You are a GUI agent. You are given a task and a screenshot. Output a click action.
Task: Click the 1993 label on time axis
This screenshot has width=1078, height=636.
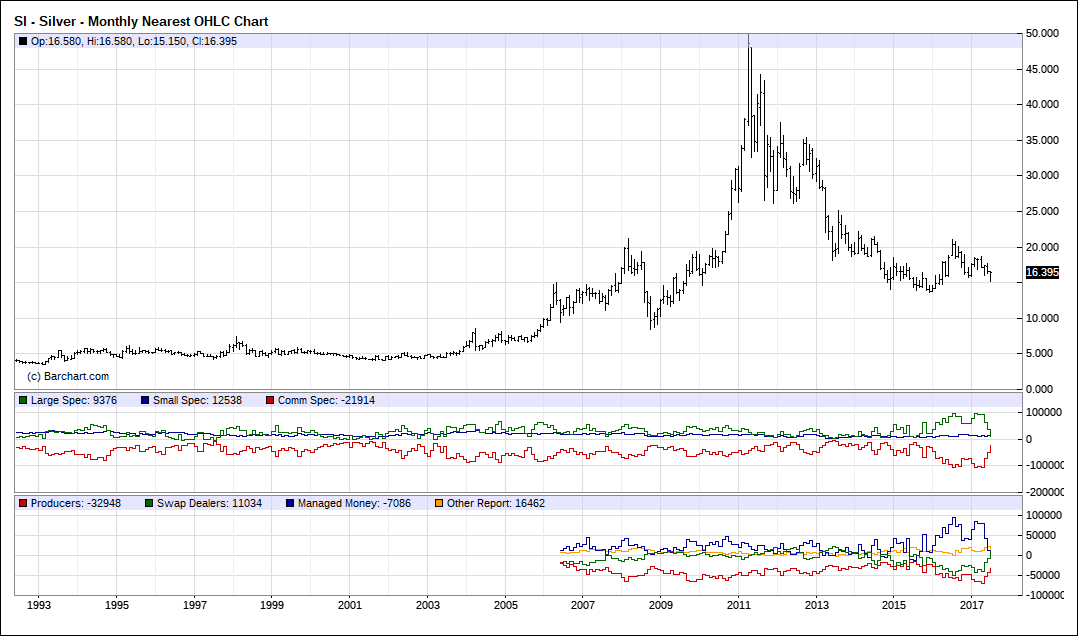pos(39,606)
